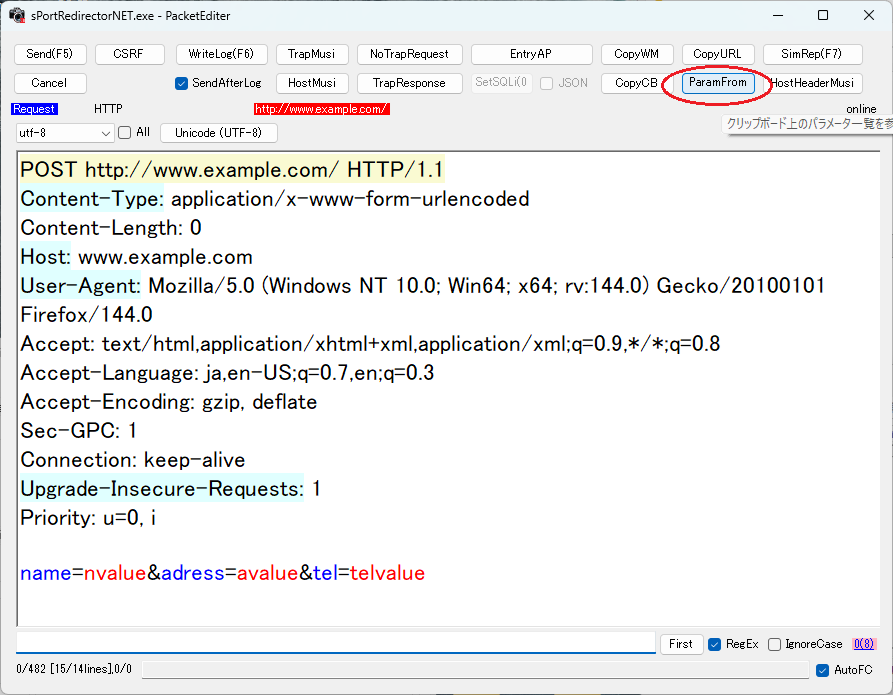Click the SimRep(F7) button
Image resolution: width=893 pixels, height=695 pixels.
pyautogui.click(x=812, y=54)
